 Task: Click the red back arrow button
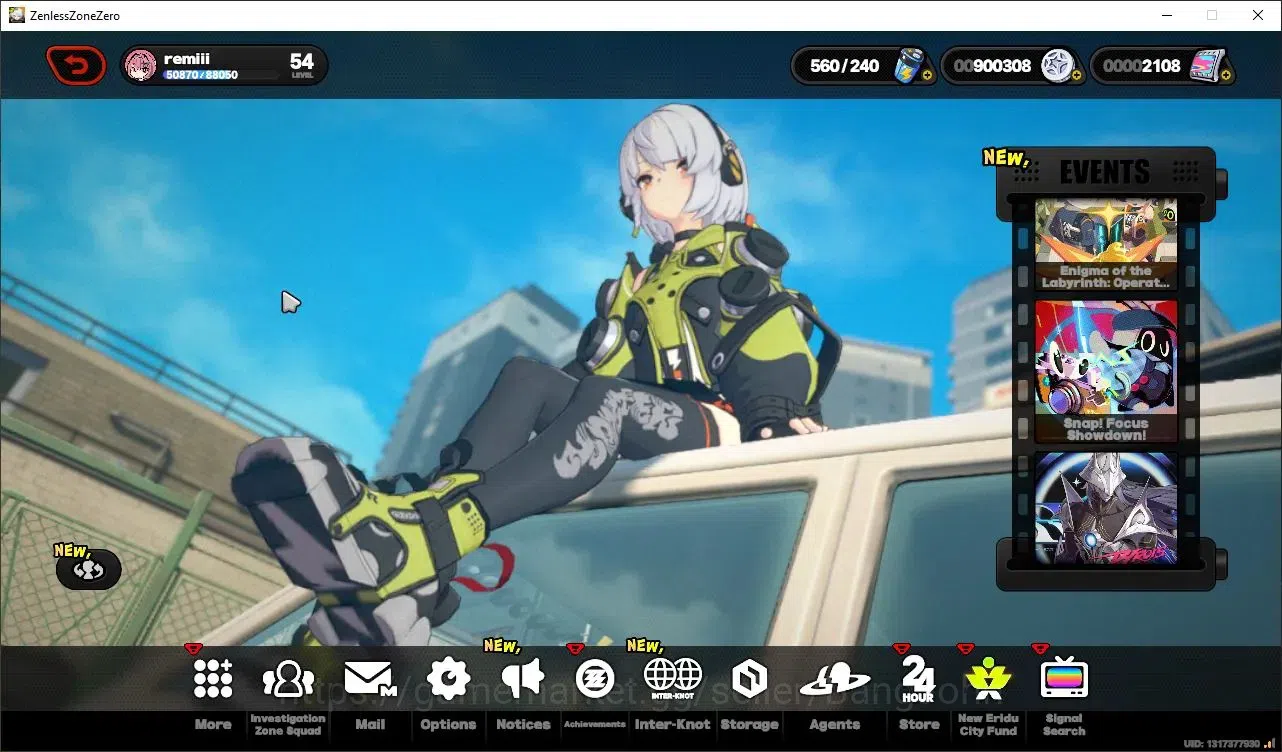[76, 66]
